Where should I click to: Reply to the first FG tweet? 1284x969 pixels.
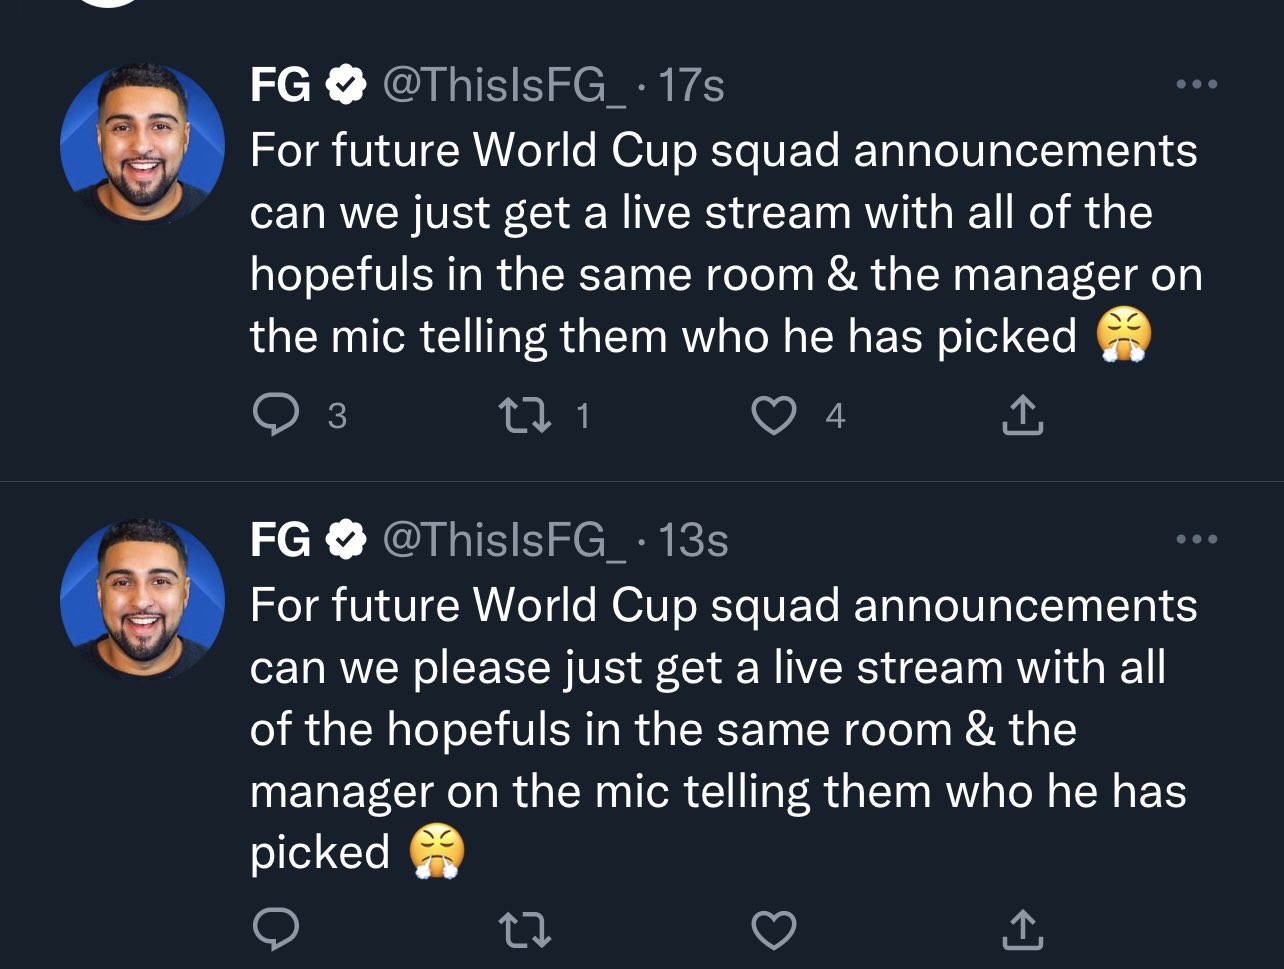pos(274,415)
